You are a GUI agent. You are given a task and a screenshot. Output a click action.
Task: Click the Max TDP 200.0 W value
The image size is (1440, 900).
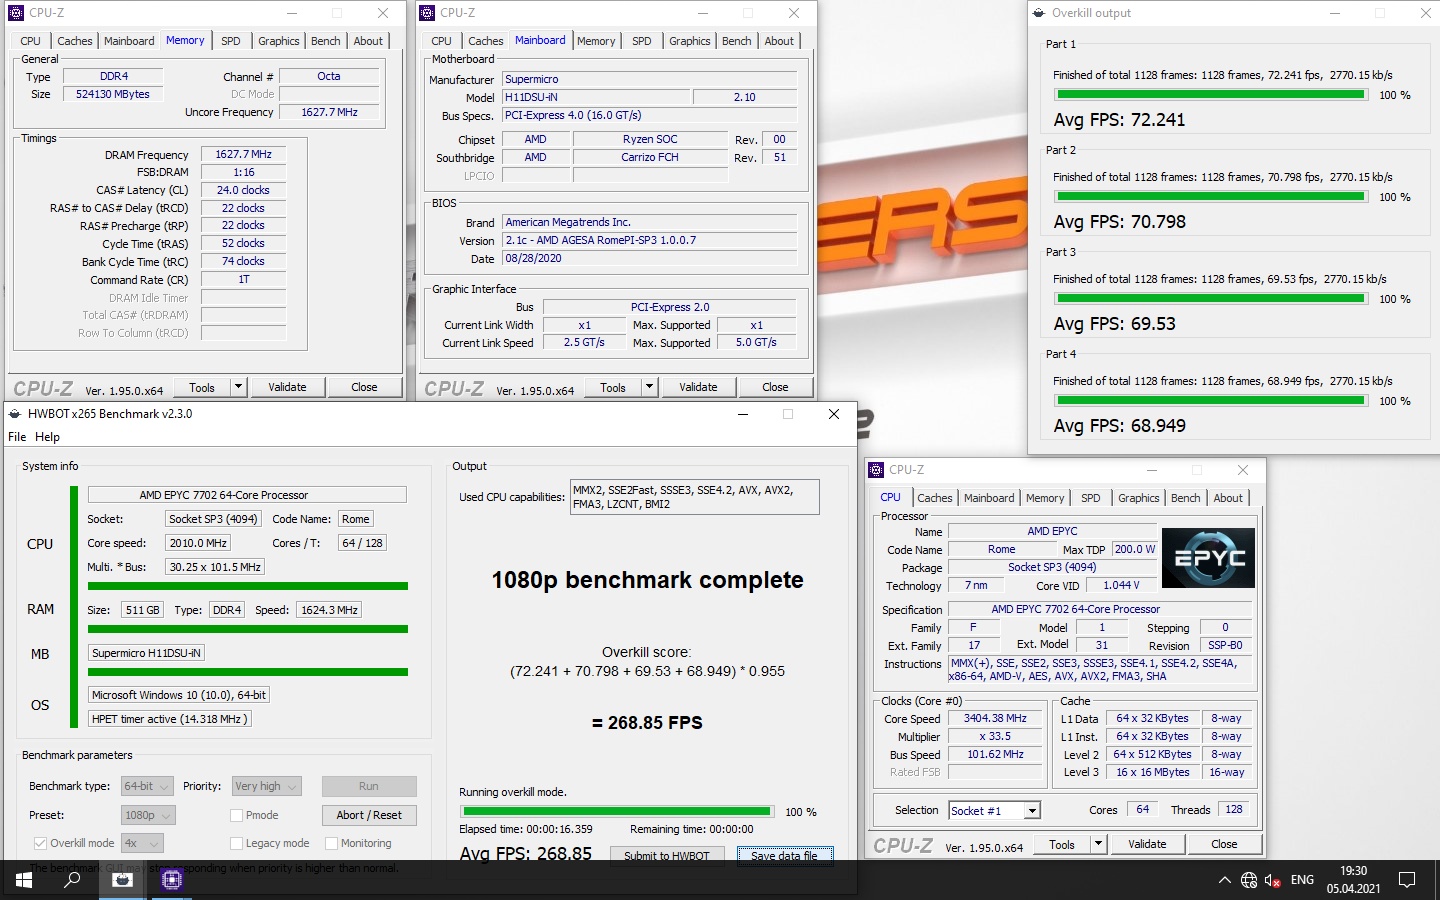tap(1135, 550)
